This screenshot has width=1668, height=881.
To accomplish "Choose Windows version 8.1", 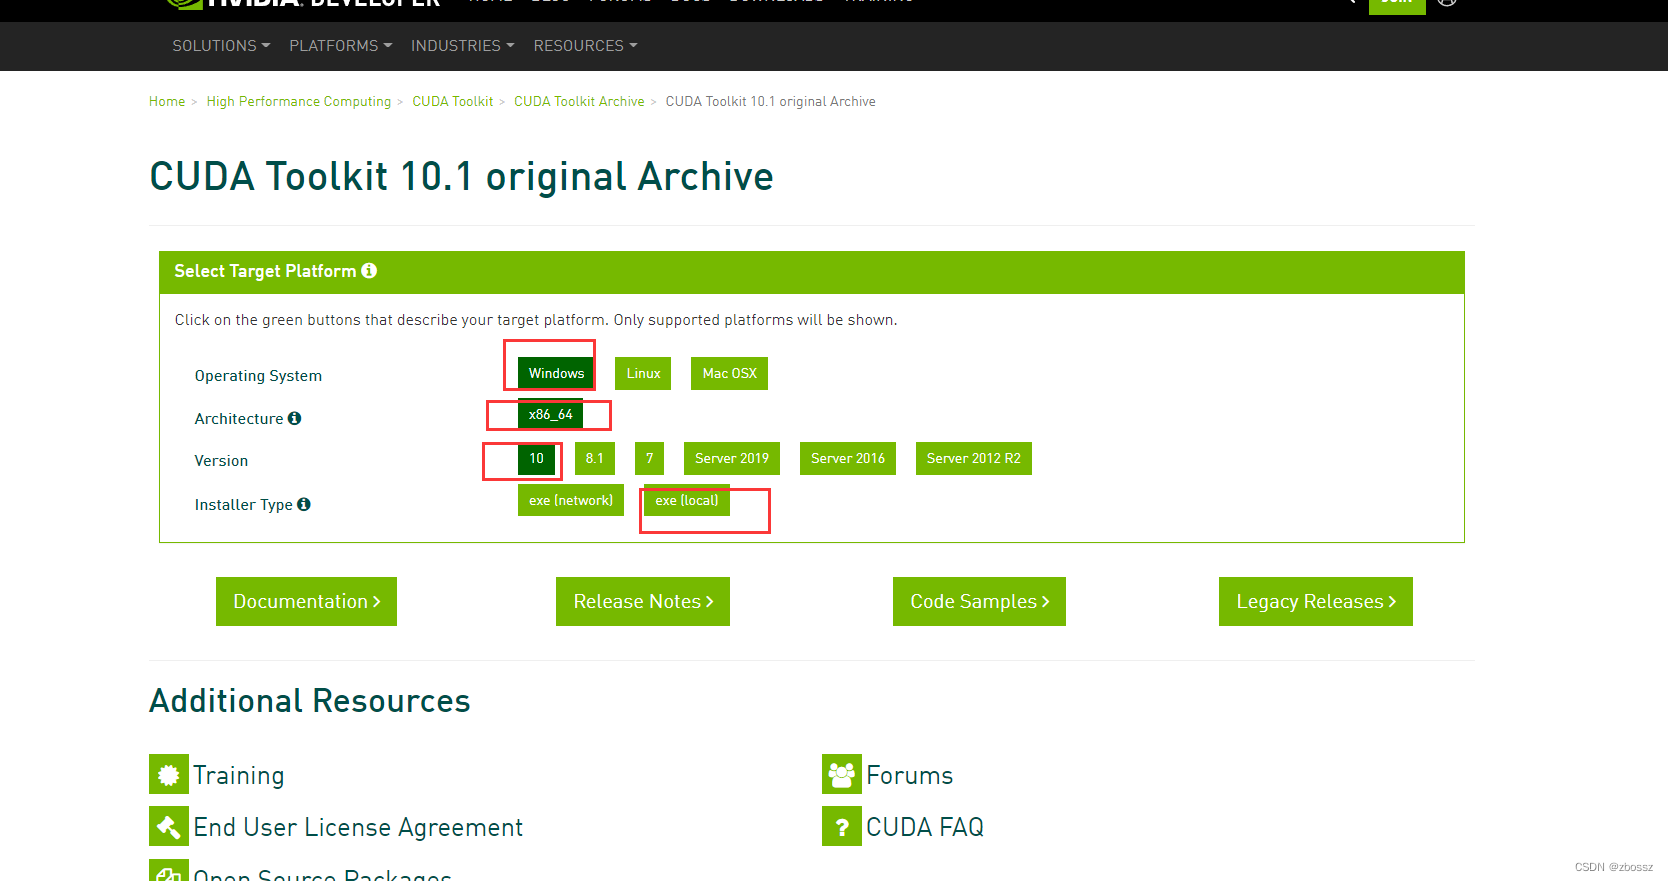I will point(594,458).
